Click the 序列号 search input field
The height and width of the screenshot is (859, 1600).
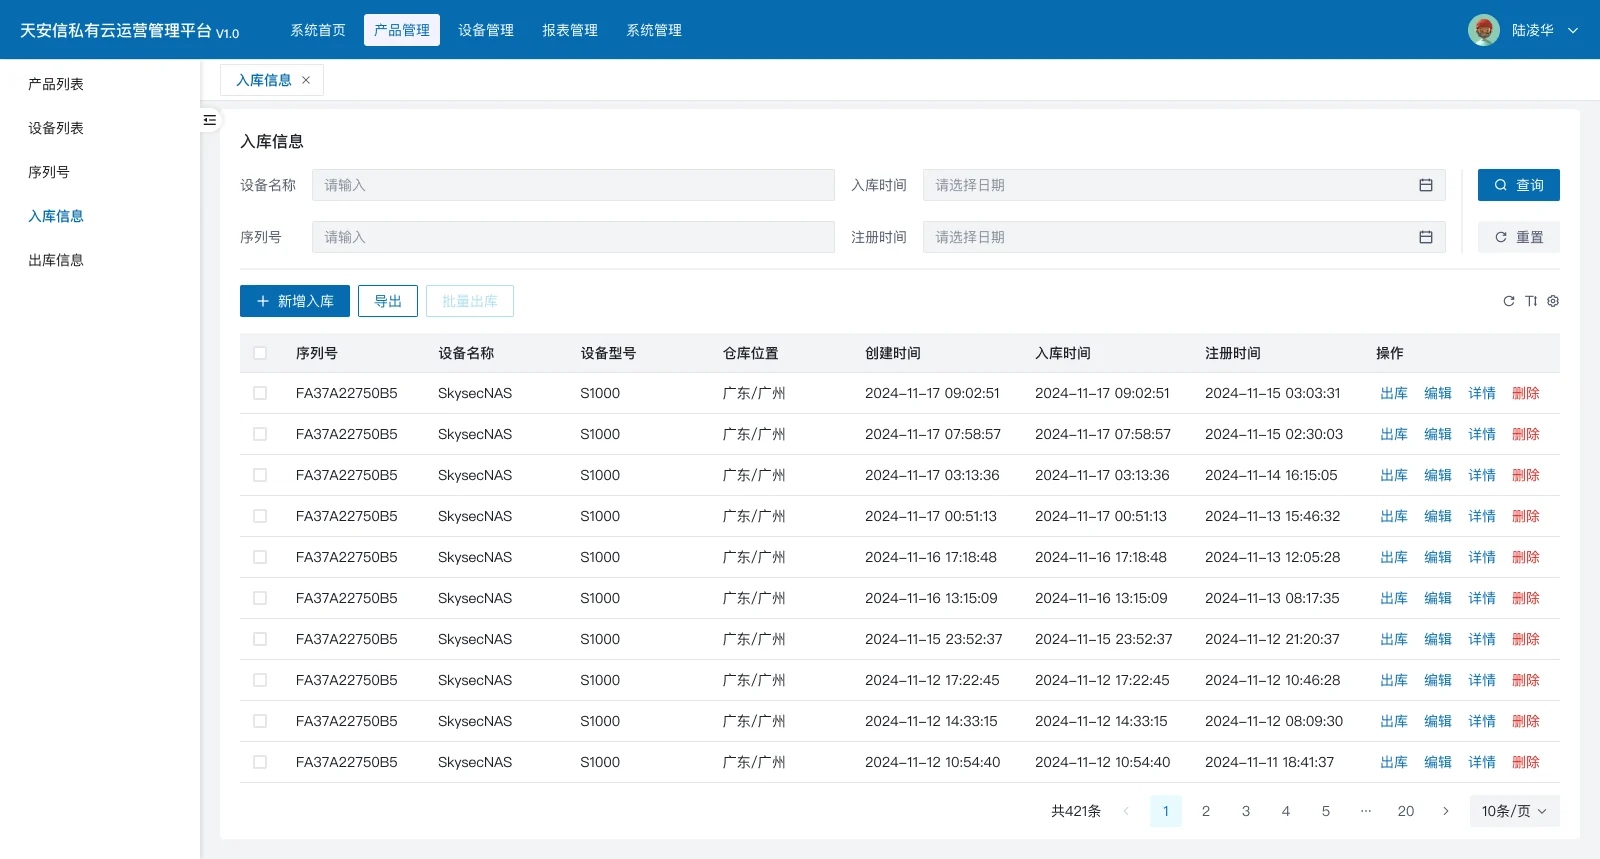tap(573, 237)
